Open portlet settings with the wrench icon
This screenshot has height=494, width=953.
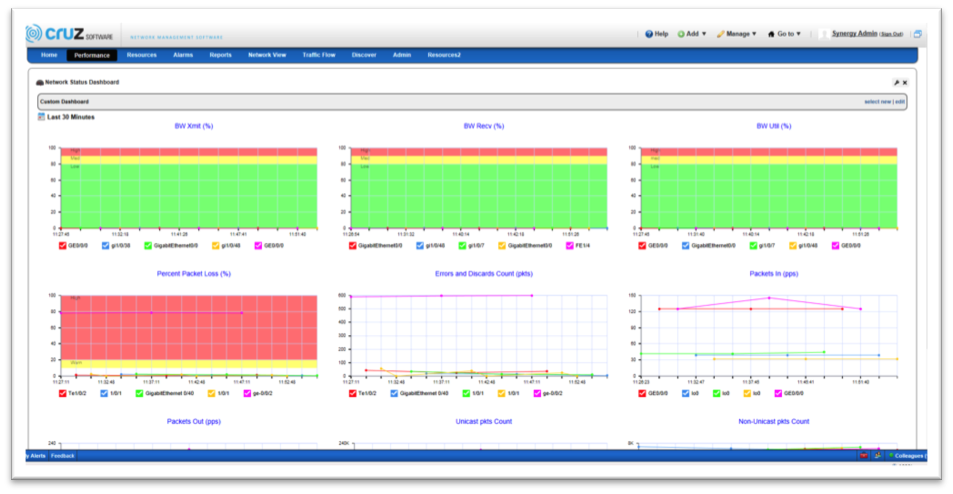pyautogui.click(x=896, y=83)
